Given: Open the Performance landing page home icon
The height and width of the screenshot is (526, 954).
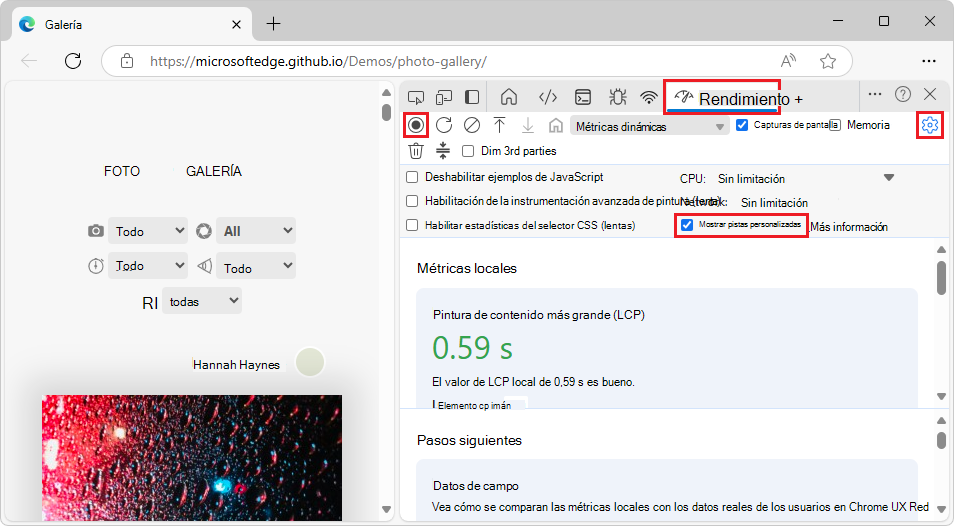Looking at the screenshot, I should pyautogui.click(x=555, y=125).
